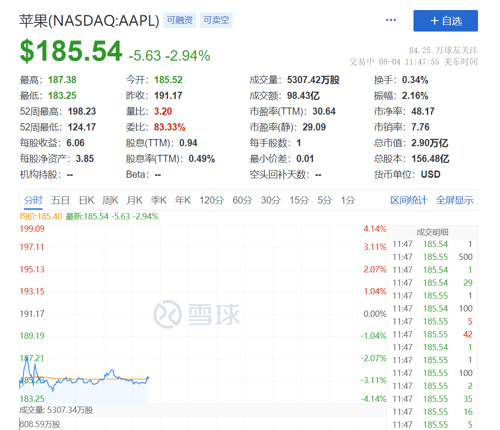Choose the 30分 interval tab

pos(271,200)
